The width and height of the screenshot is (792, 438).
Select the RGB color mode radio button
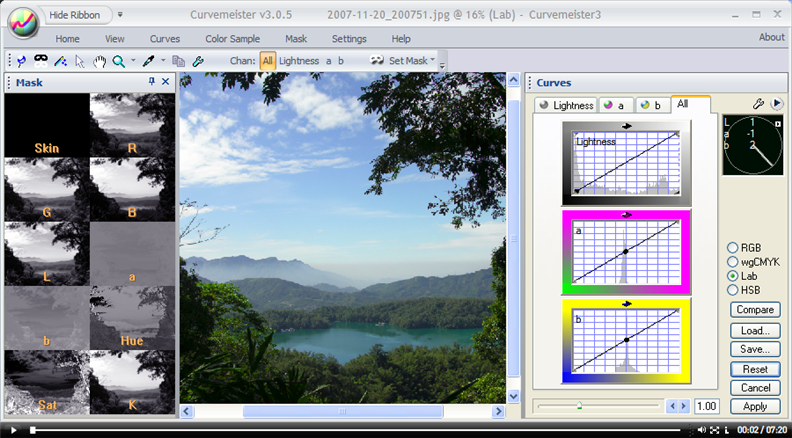click(x=733, y=248)
